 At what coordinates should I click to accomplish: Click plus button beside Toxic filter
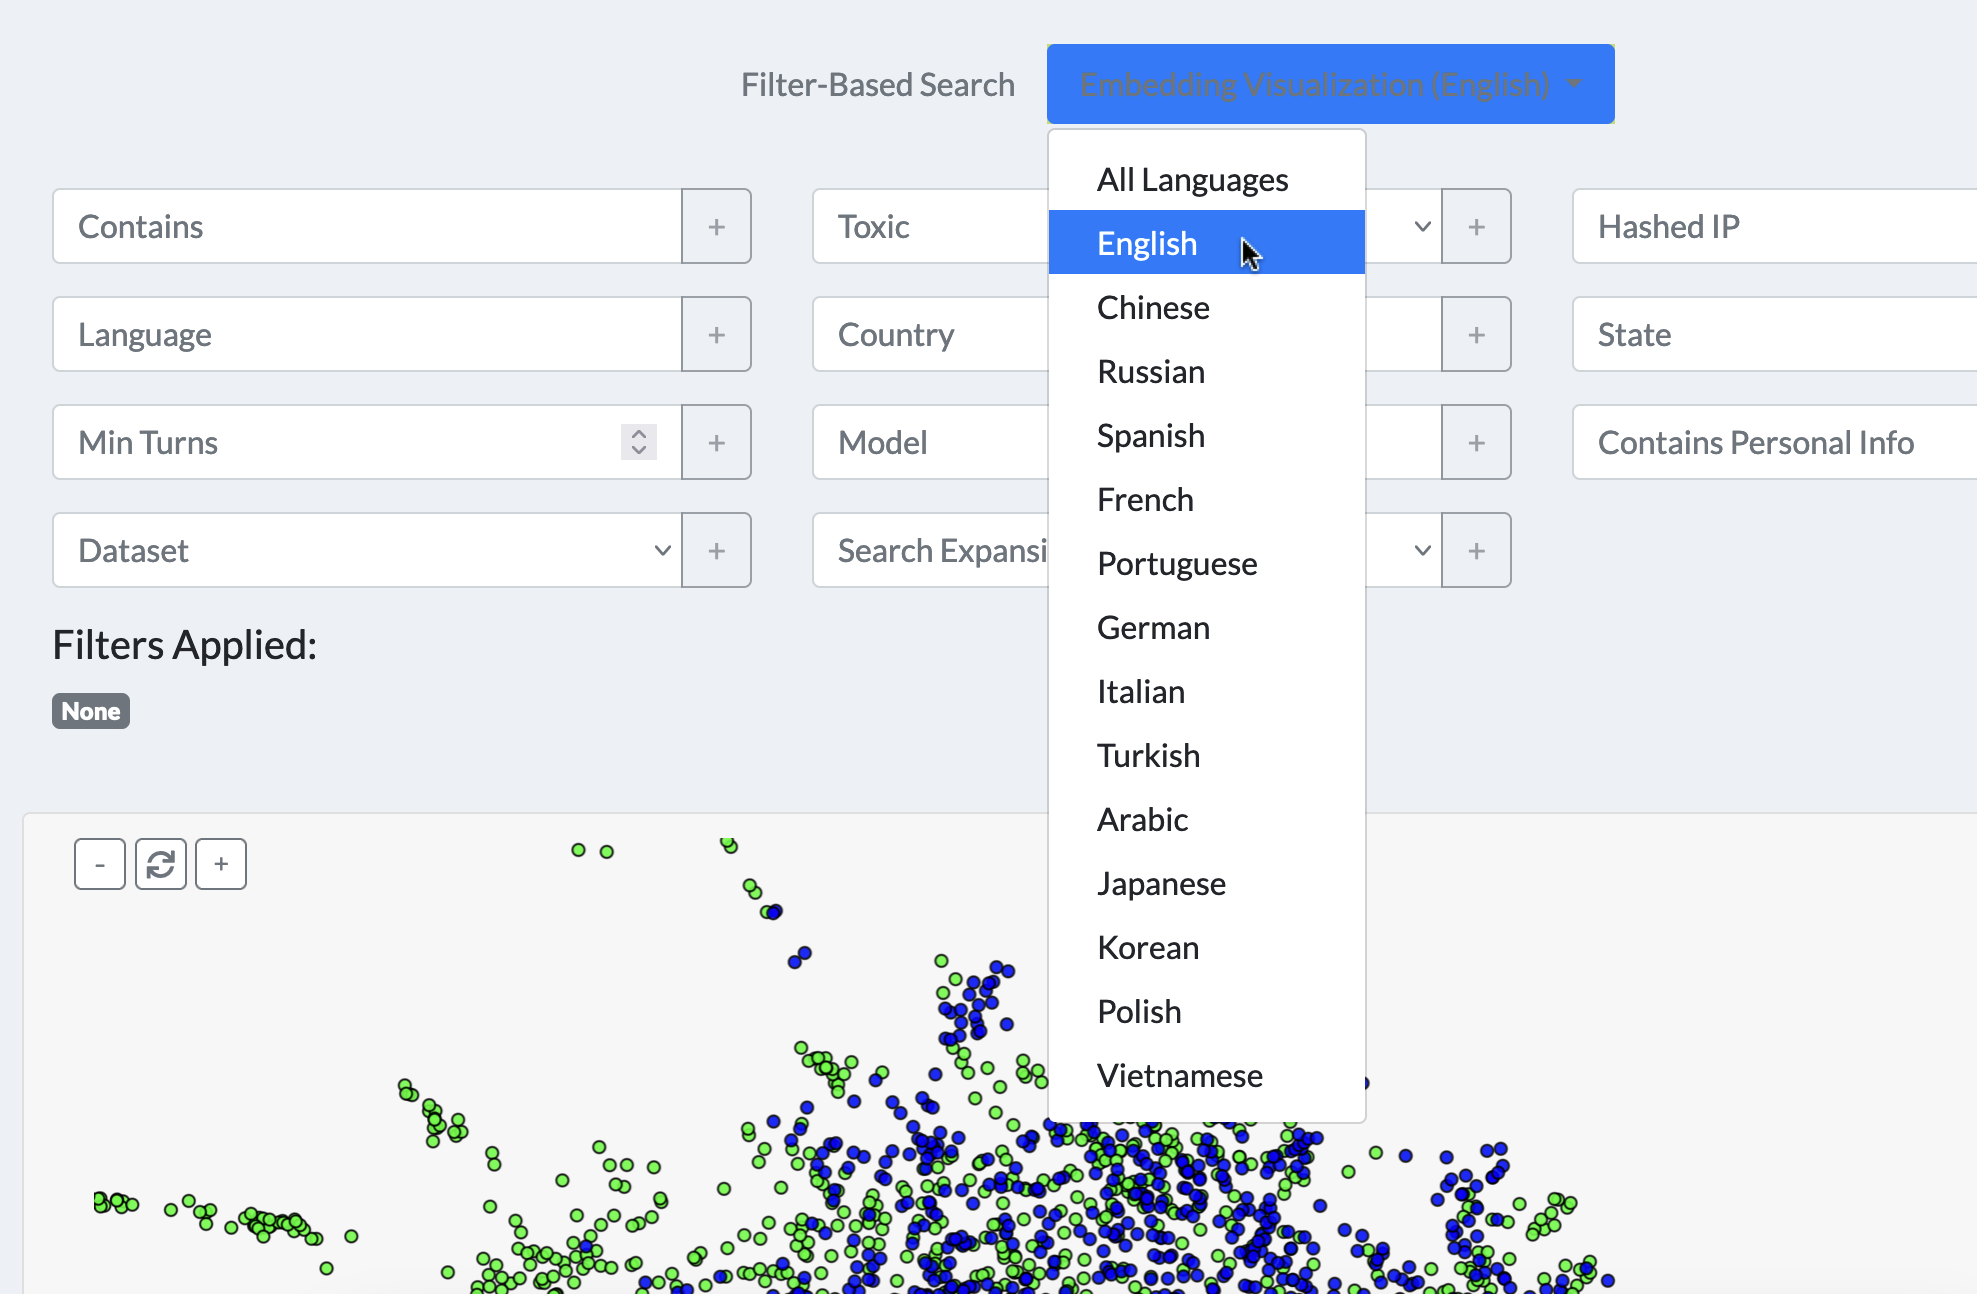[1476, 227]
